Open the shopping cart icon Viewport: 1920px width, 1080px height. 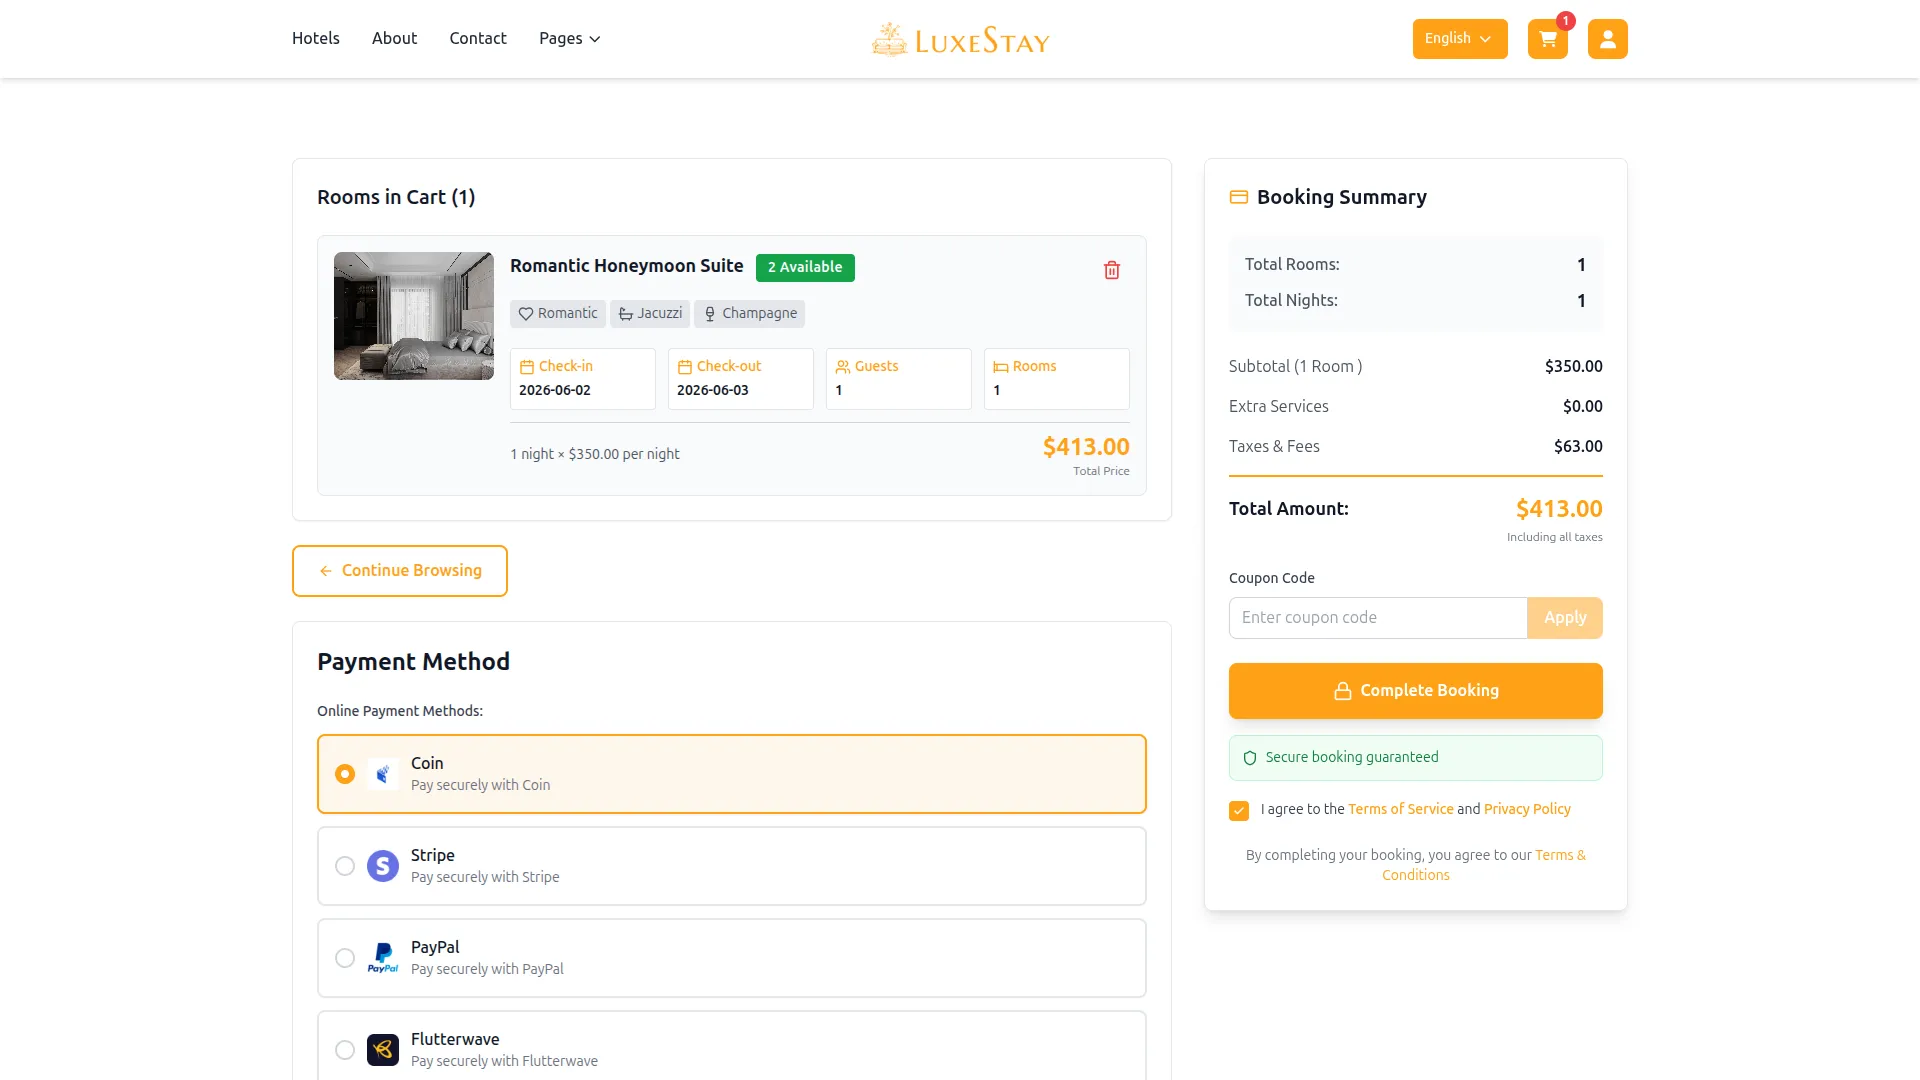(1547, 39)
